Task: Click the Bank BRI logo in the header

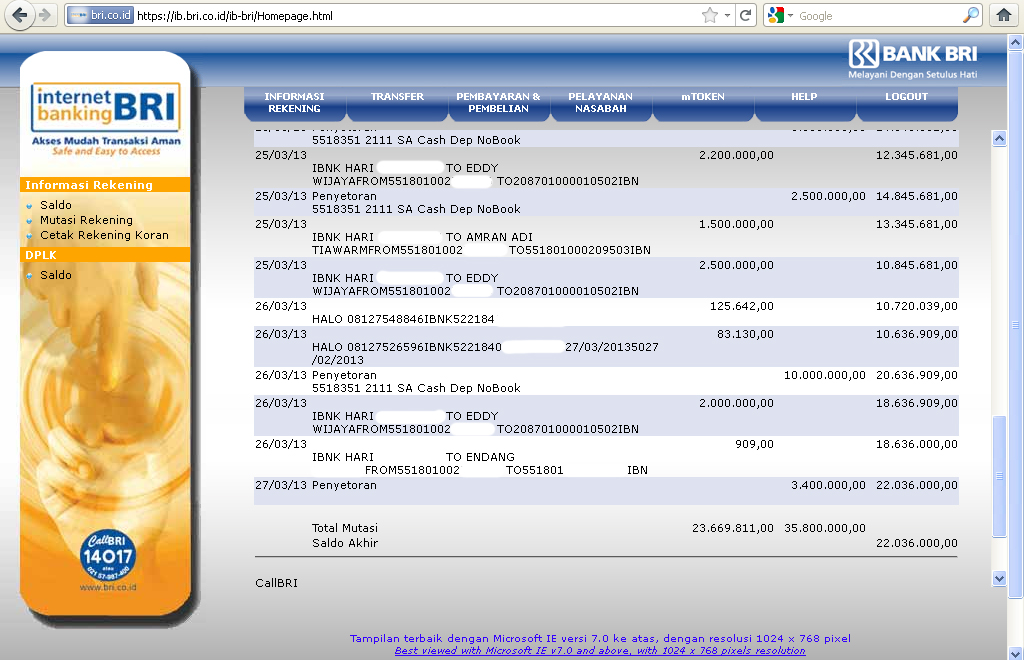Action: (x=912, y=59)
